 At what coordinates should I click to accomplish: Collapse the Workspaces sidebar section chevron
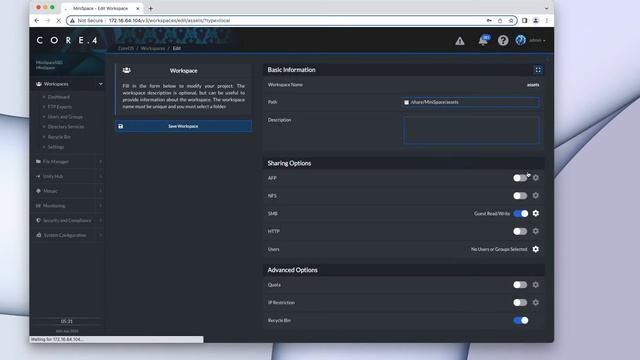pos(100,84)
